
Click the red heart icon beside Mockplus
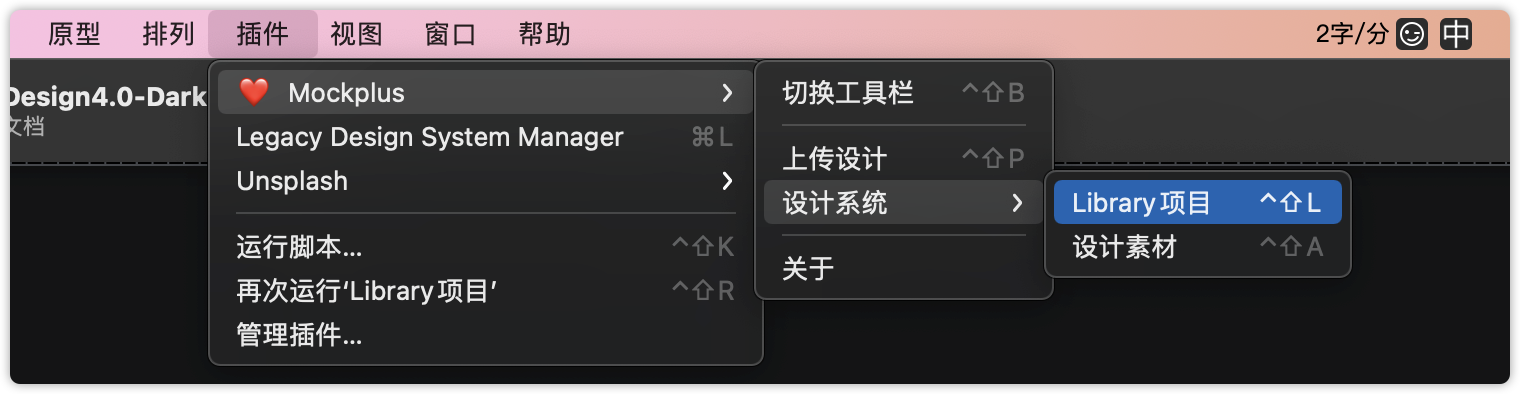(x=254, y=93)
